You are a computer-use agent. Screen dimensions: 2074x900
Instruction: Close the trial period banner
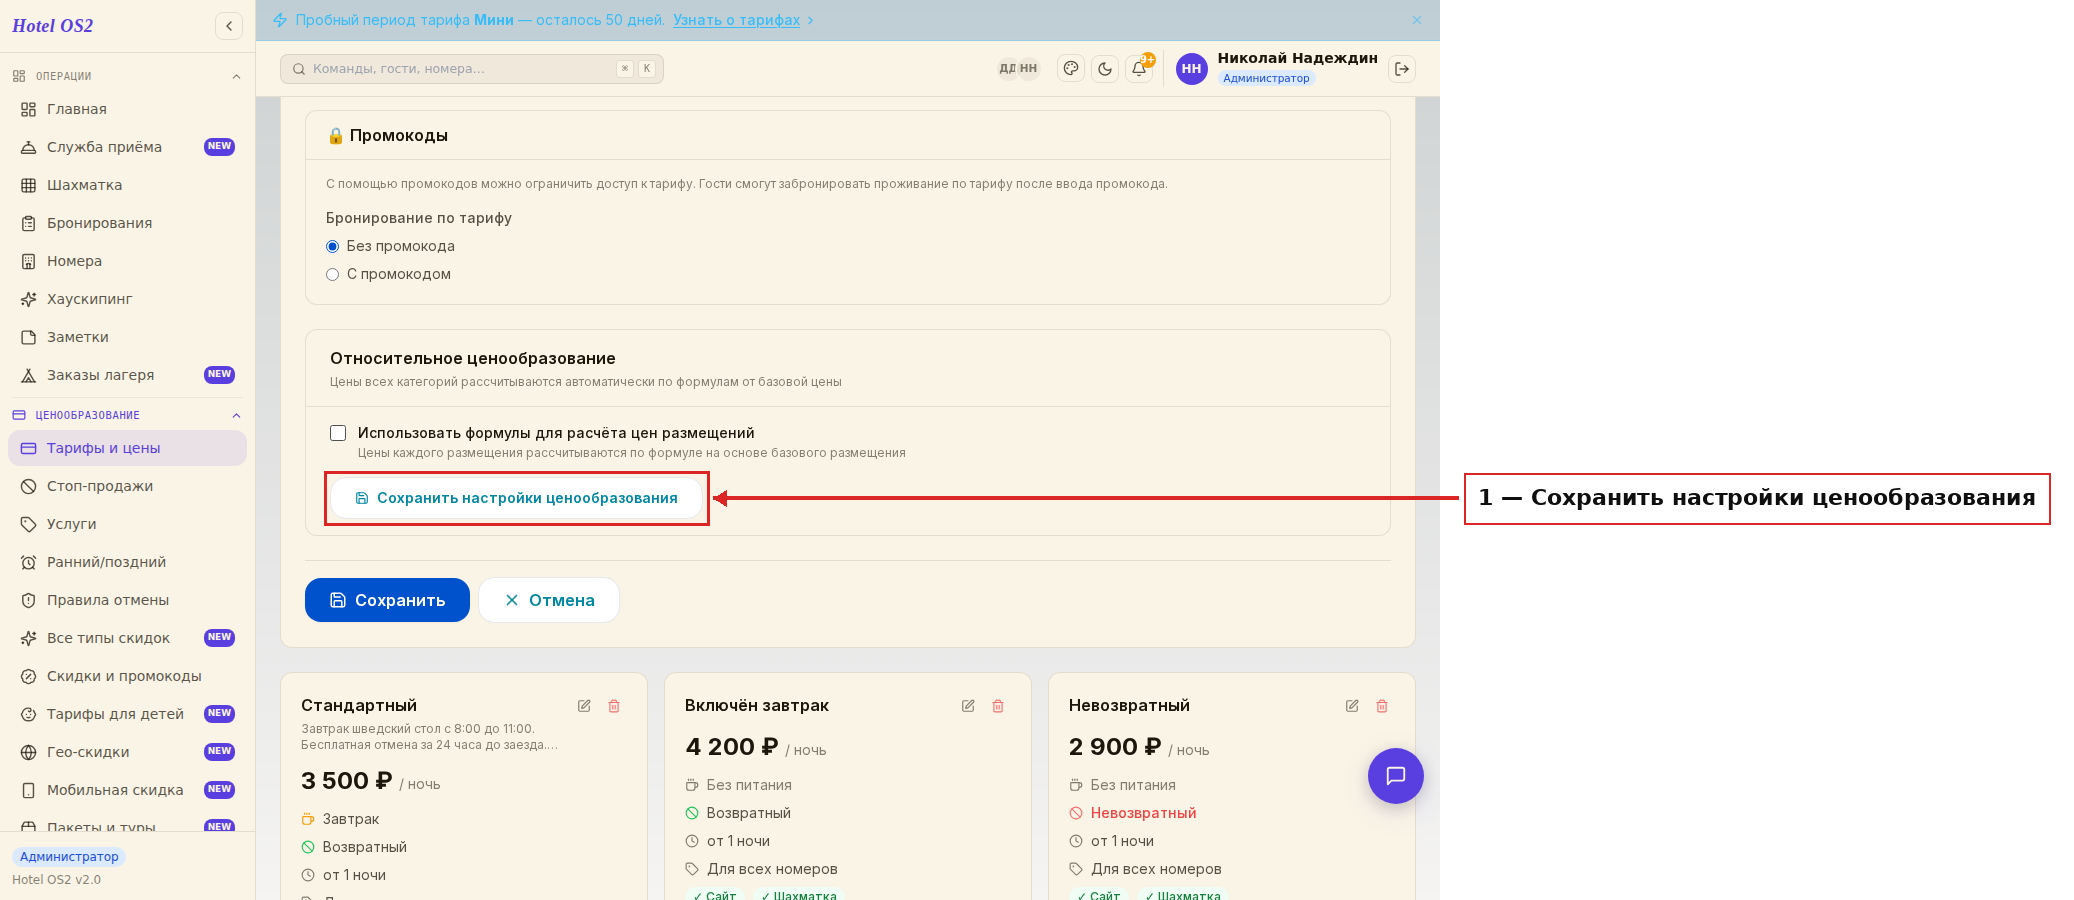(1417, 20)
